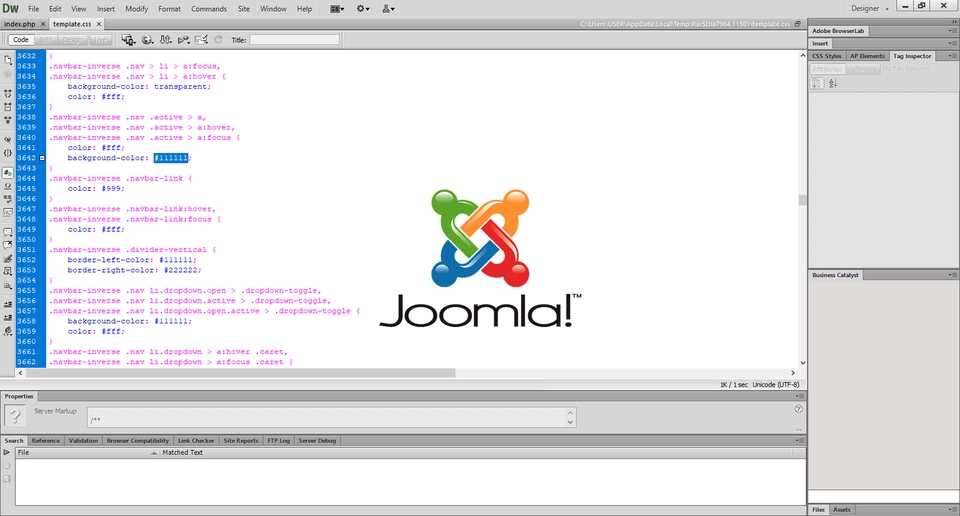Click the Apply Comment icon
The height and width of the screenshot is (516, 960).
8,232
